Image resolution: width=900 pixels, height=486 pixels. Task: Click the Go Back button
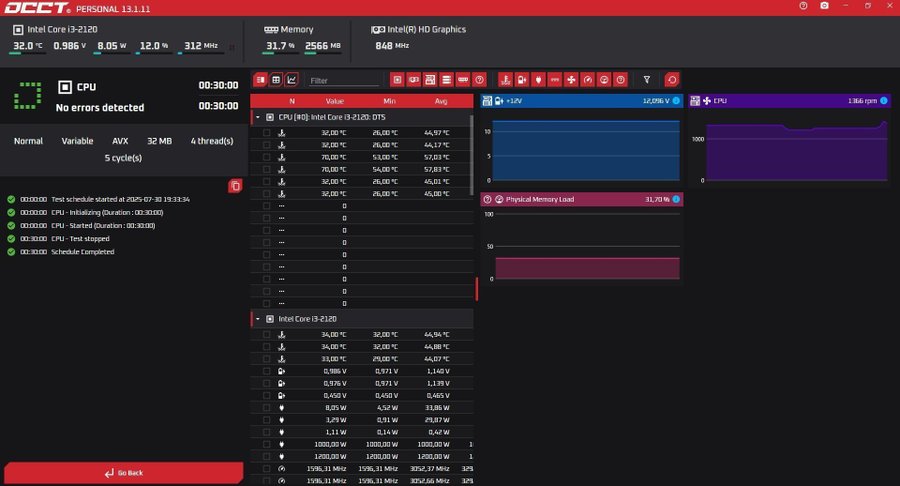click(x=123, y=473)
